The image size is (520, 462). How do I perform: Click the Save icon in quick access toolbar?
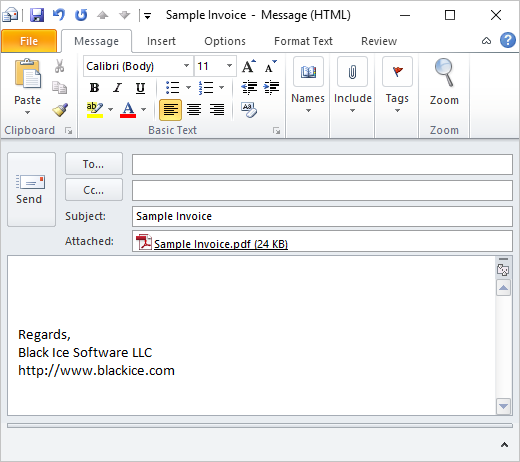click(x=37, y=15)
